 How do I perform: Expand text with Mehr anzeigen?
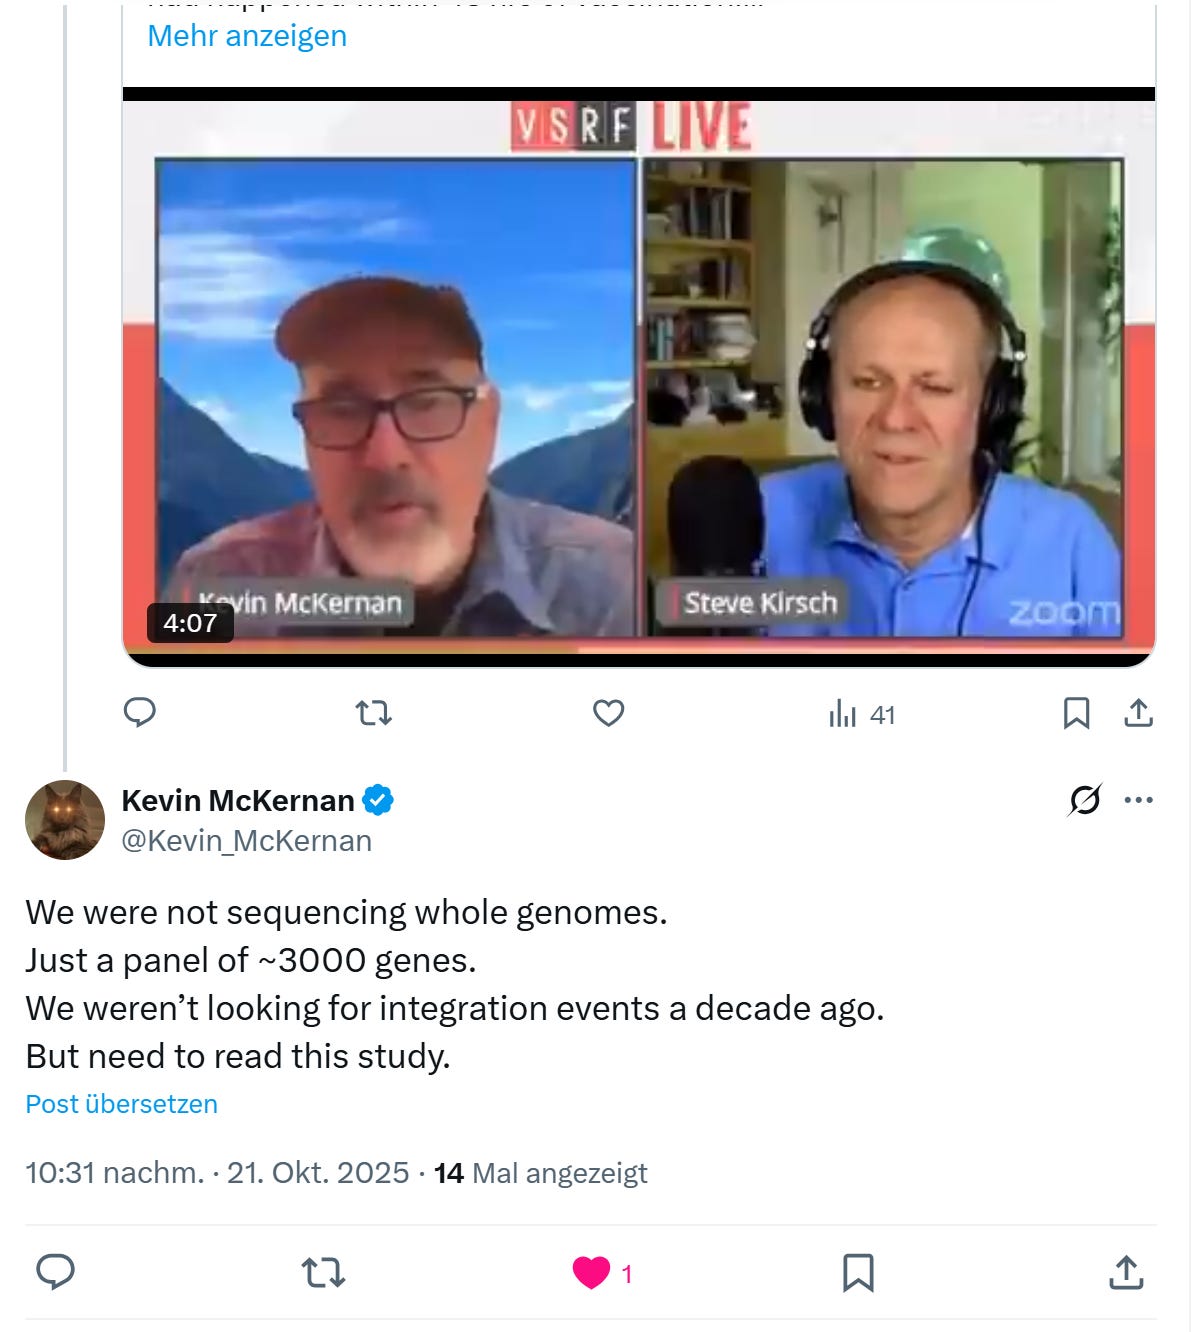(x=247, y=36)
